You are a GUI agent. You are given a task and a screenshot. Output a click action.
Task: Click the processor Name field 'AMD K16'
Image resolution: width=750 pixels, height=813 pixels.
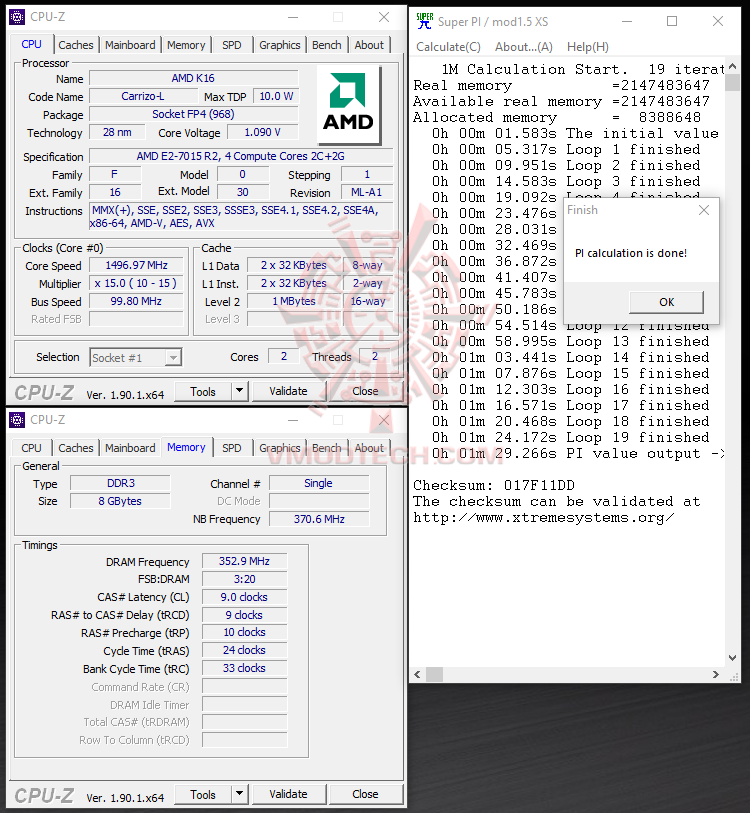point(193,78)
